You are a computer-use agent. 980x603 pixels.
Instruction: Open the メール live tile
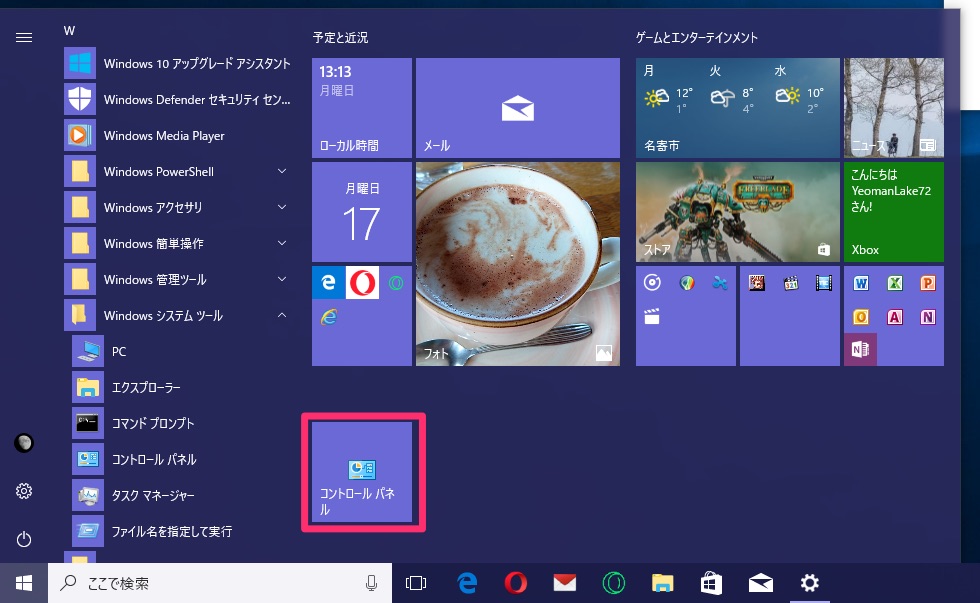518,108
